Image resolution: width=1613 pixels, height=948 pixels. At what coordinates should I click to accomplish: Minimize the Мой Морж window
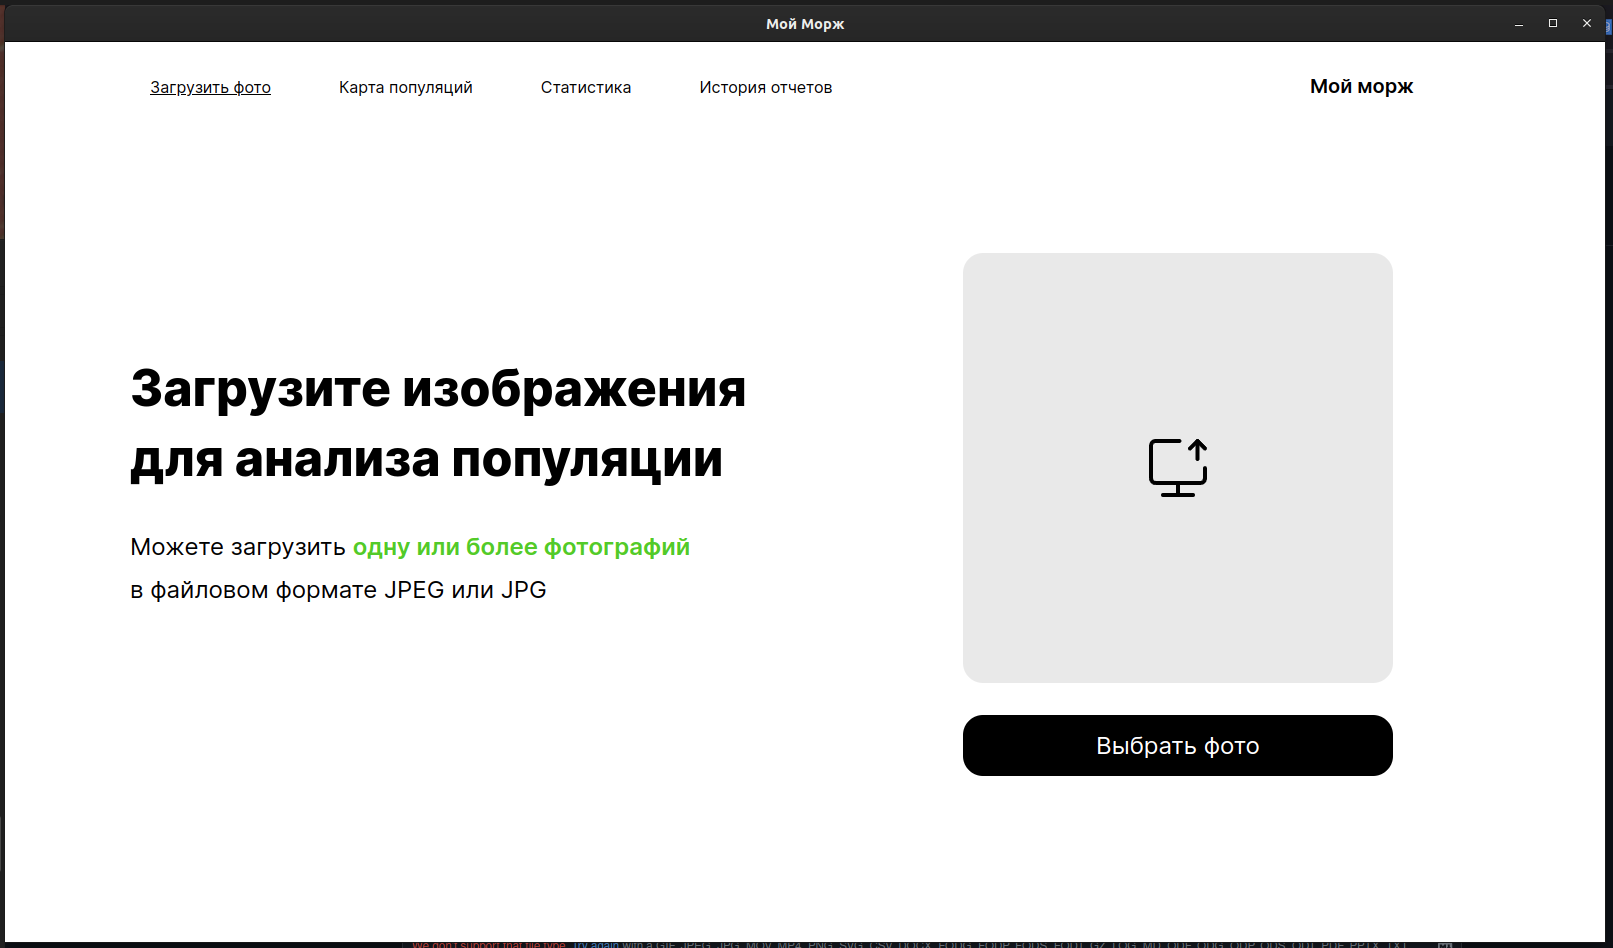(1519, 22)
